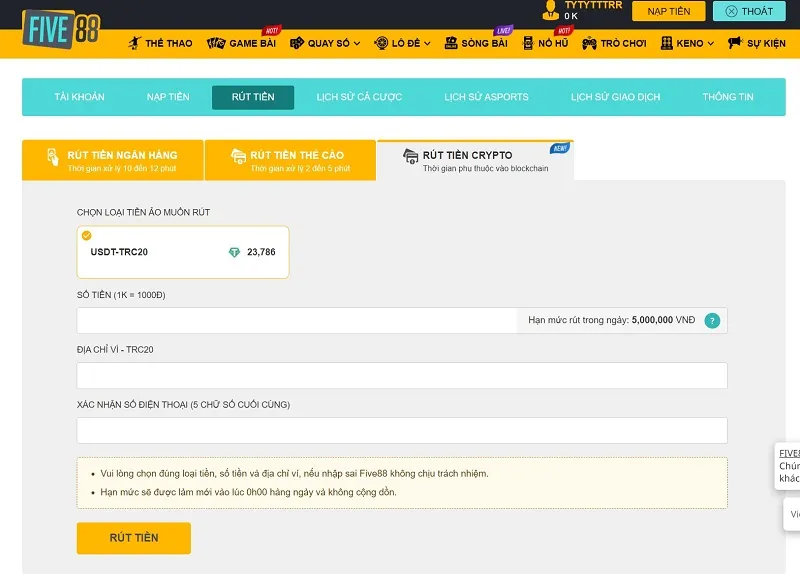
Task: Click the Thể Thao running figure icon
Action: [x=135, y=43]
